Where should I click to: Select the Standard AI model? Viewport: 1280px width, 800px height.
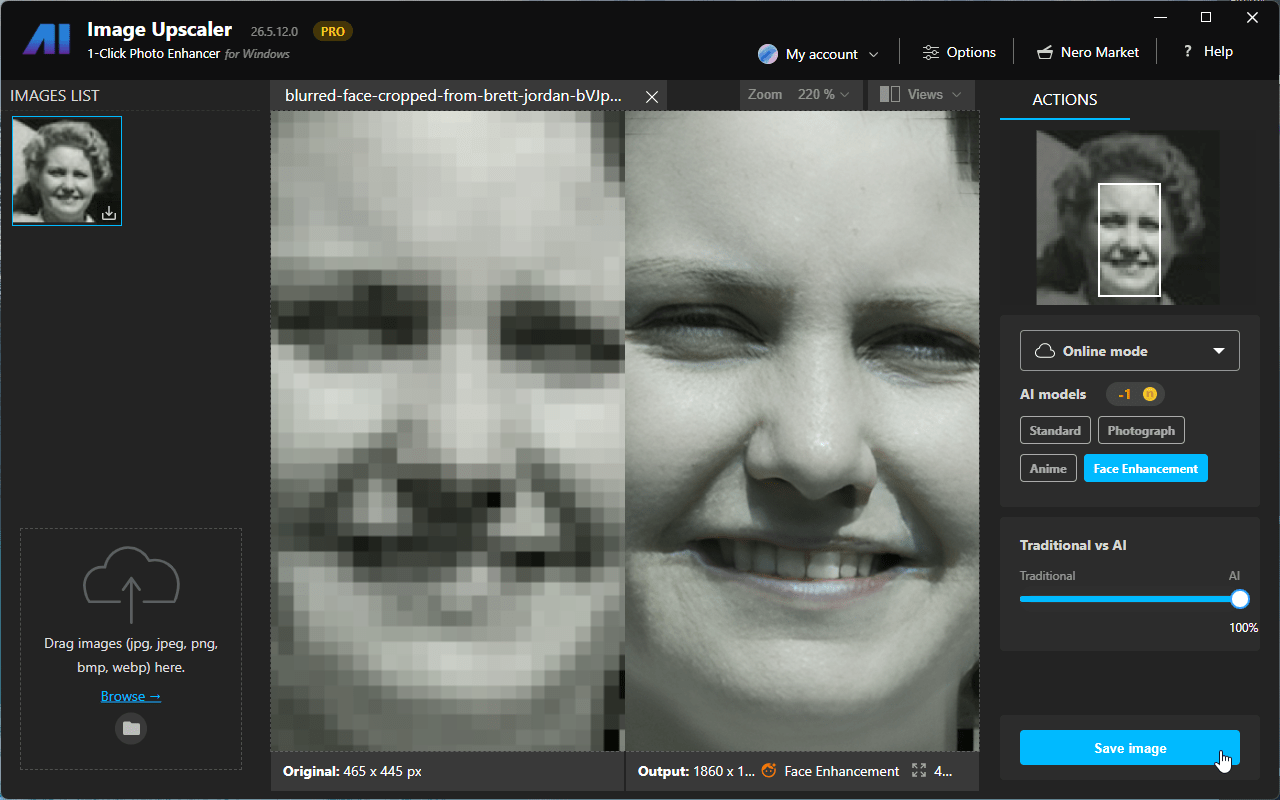(x=1055, y=431)
